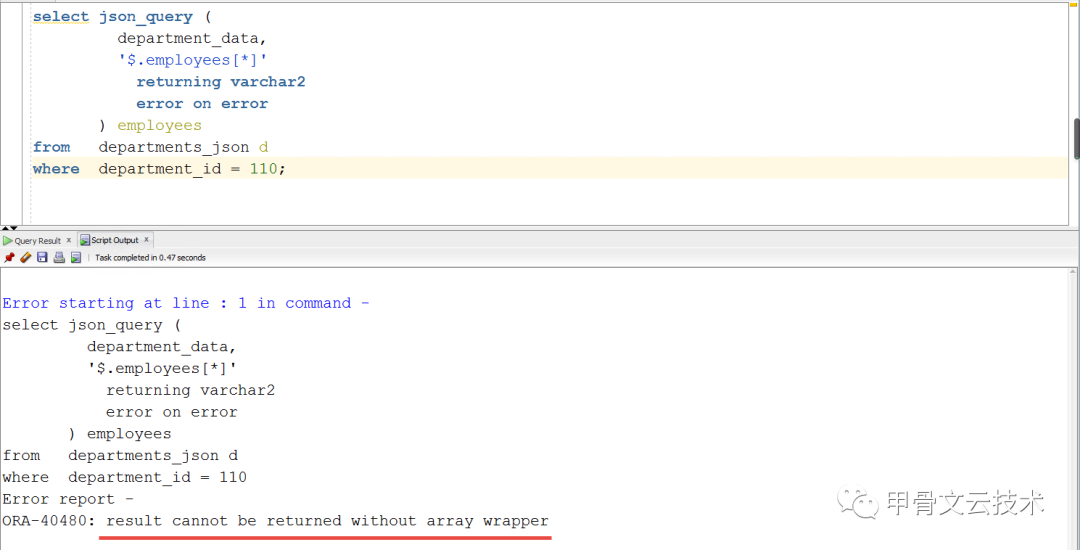Expand editor using the down splitter arrow

12,228
